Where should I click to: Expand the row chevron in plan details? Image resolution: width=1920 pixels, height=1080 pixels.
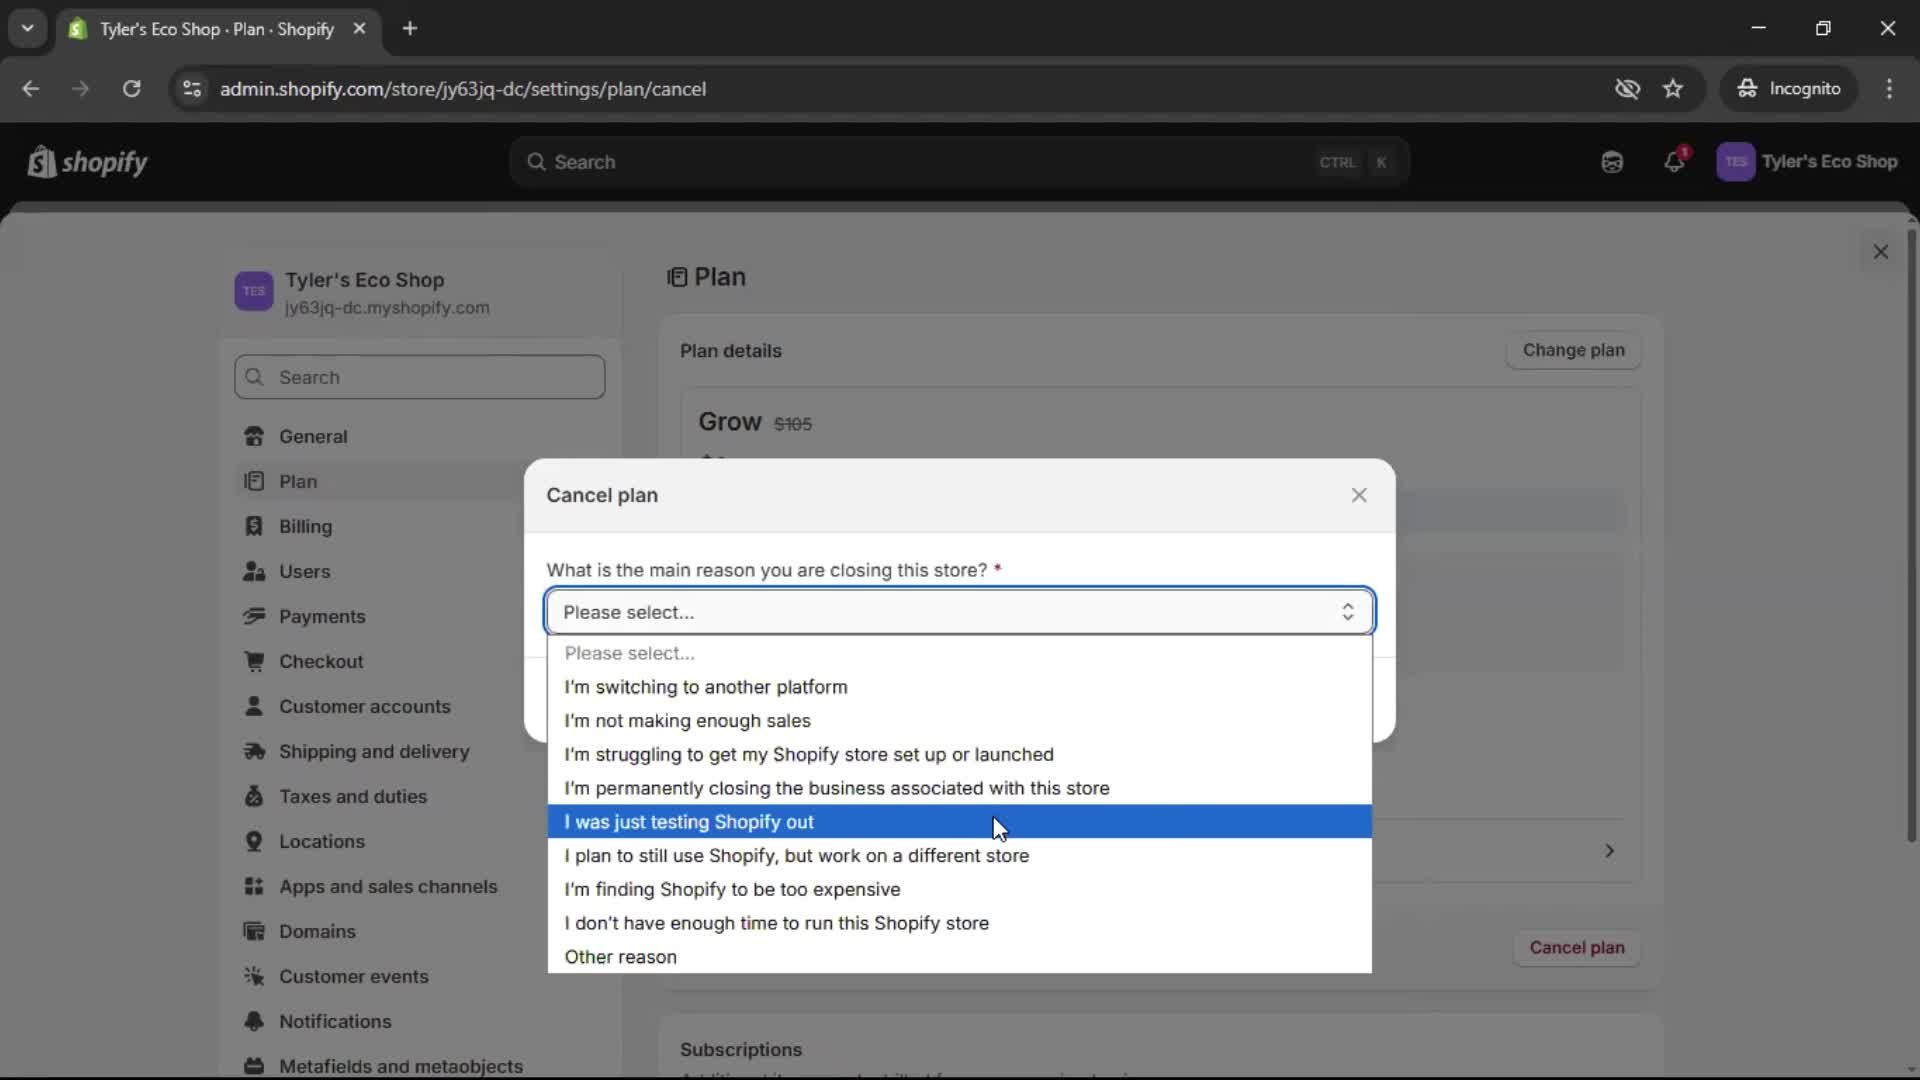pos(1609,851)
